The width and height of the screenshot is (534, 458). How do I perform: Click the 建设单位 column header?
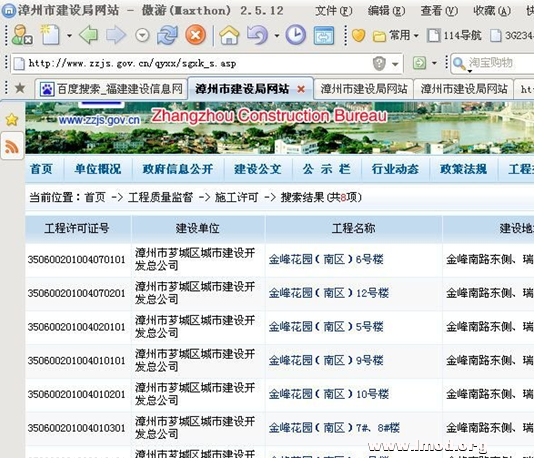tap(198, 228)
